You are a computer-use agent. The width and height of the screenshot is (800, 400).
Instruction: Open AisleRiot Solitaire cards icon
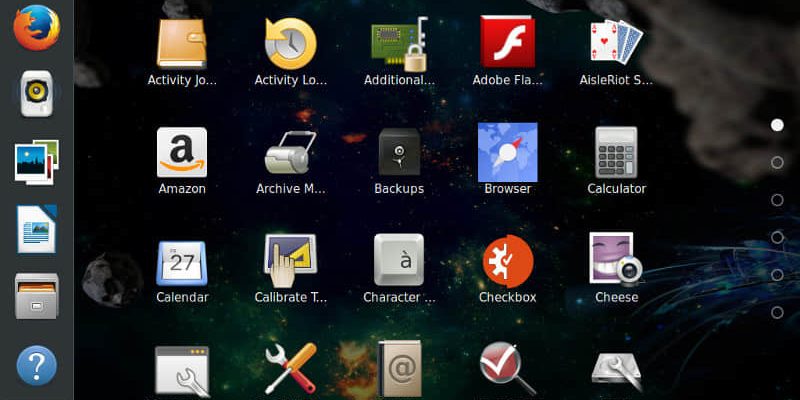tap(616, 42)
